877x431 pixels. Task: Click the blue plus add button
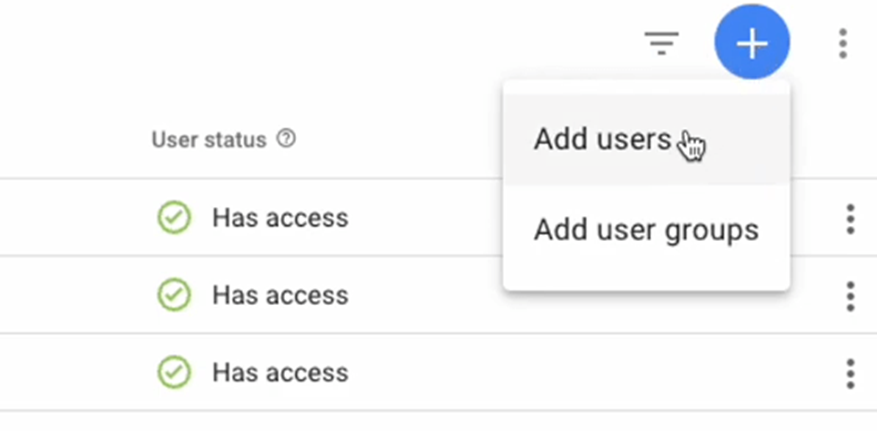tap(752, 42)
